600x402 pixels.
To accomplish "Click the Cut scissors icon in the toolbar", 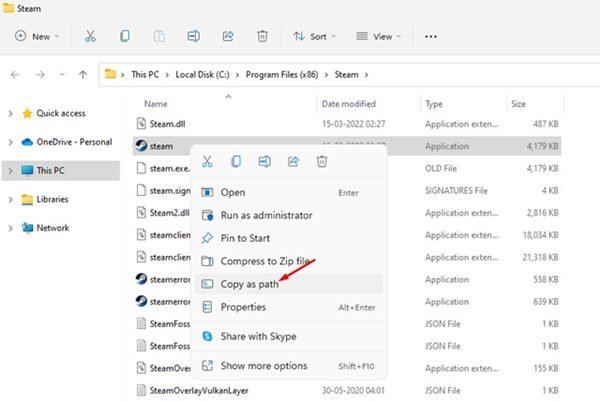I will point(90,36).
